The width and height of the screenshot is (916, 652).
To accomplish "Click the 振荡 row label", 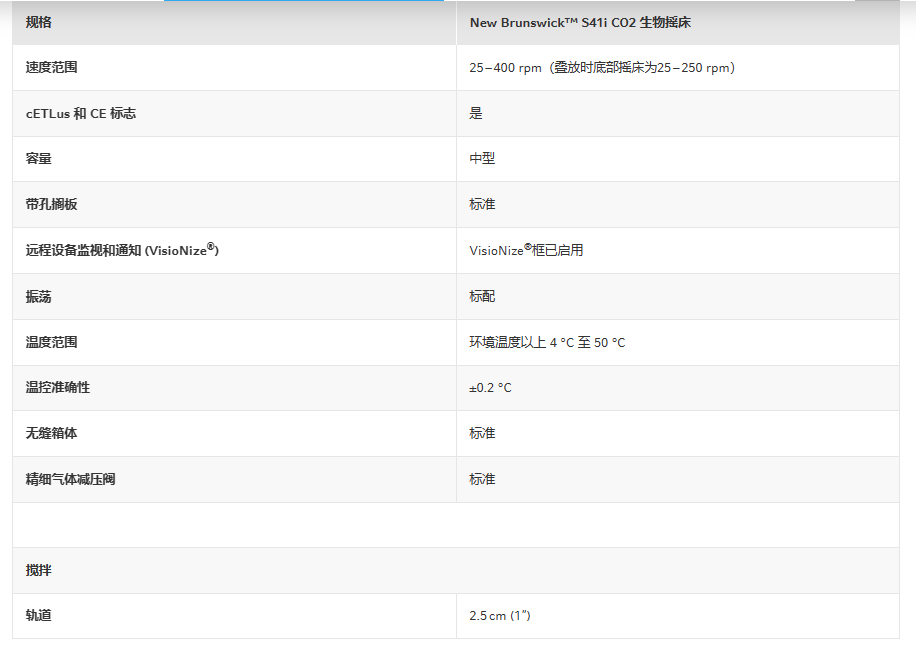I will pos(39,296).
